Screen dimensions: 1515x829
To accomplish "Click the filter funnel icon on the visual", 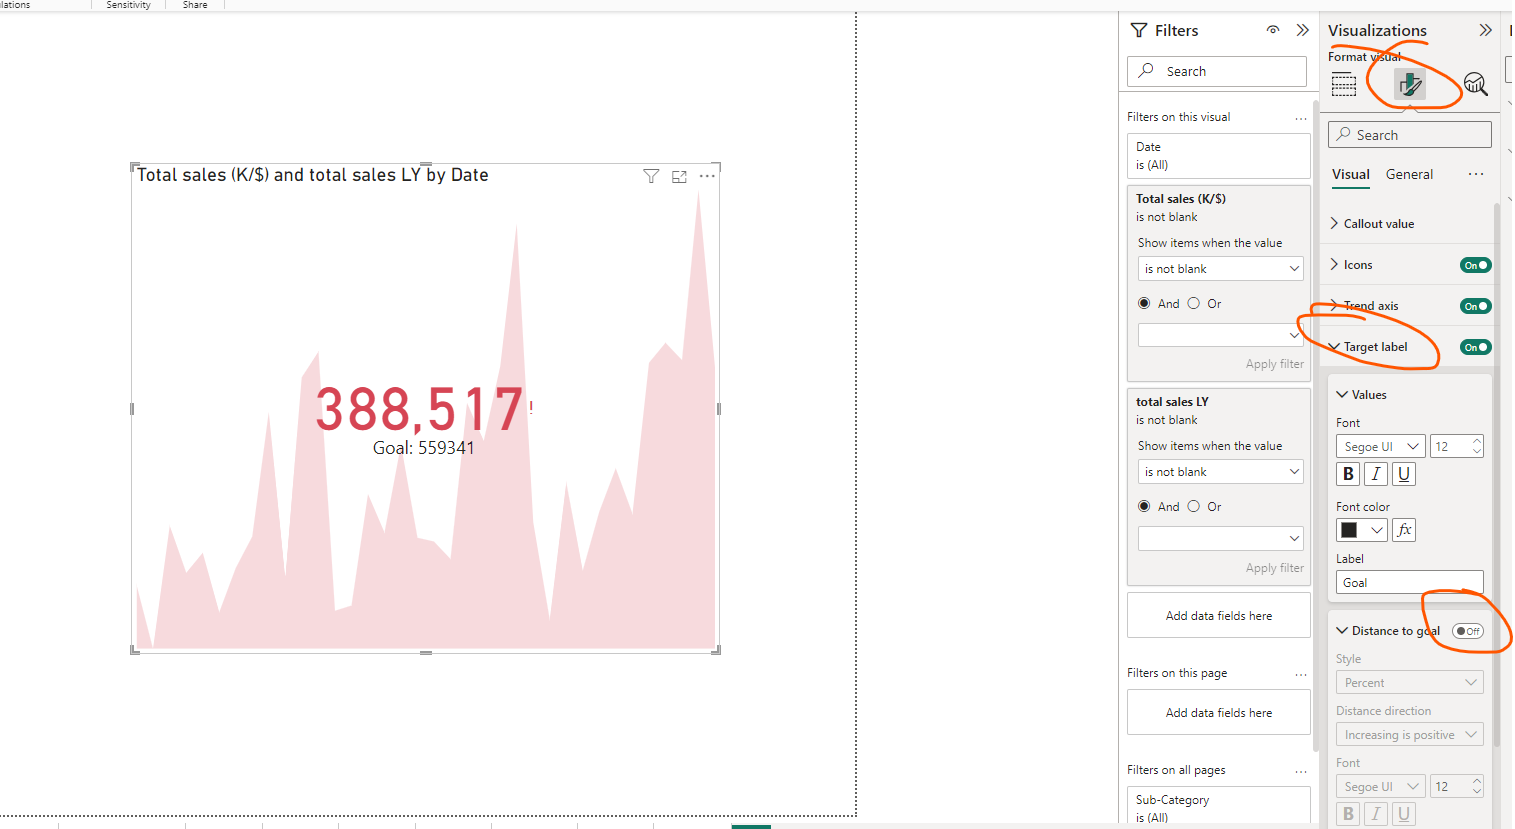I will [x=651, y=176].
